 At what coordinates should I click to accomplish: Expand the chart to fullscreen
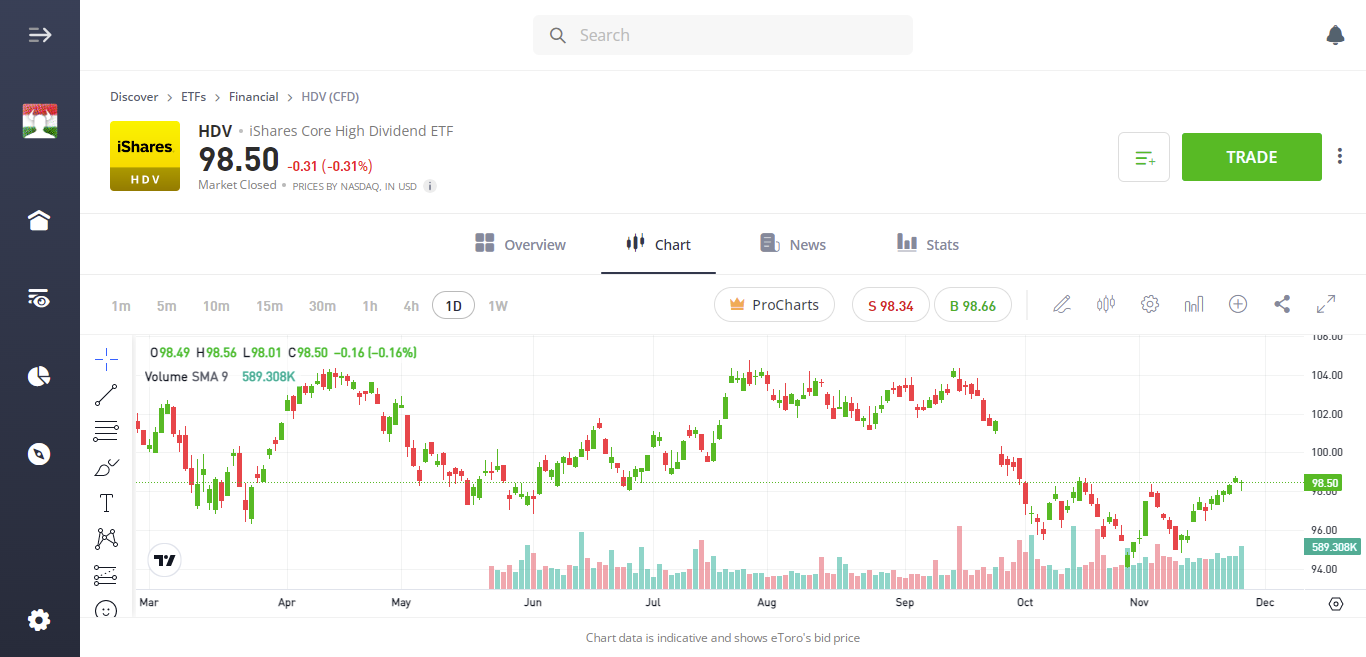(x=1326, y=304)
